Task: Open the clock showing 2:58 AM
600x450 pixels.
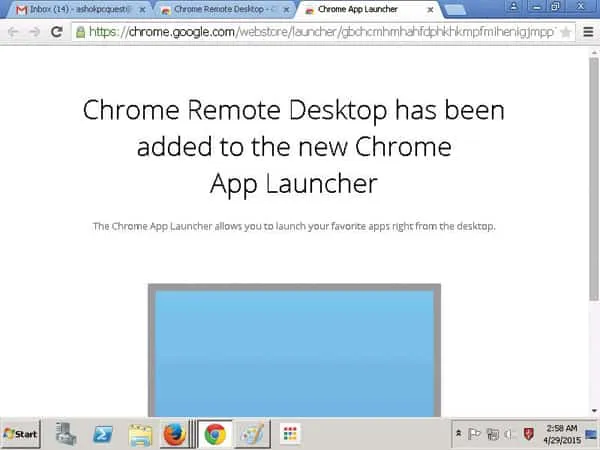Action: coord(562,434)
